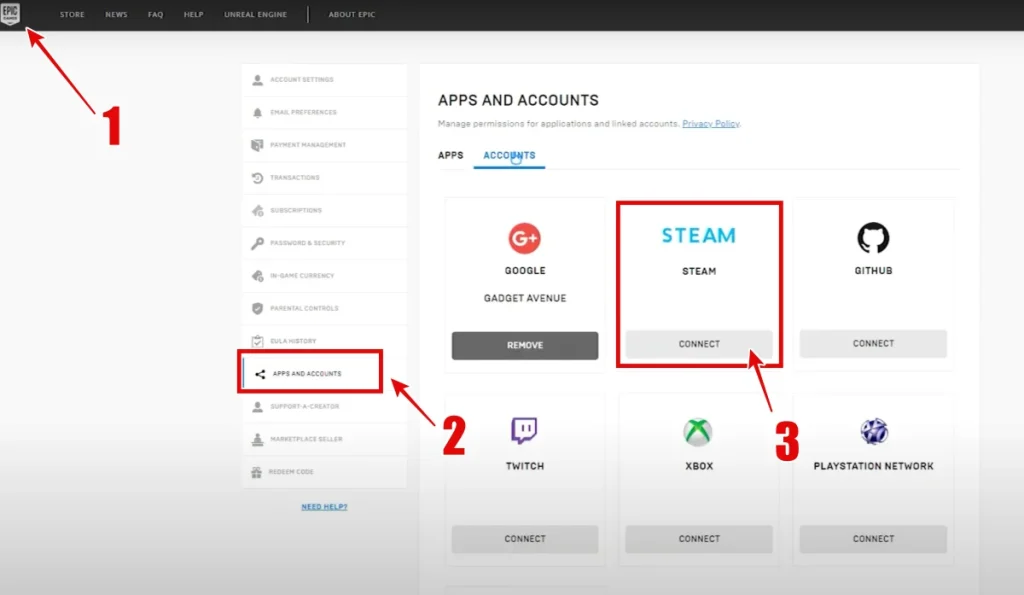Open In-Game Currency sidebar label
Image resolution: width=1024 pixels, height=595 pixels.
click(x=302, y=276)
